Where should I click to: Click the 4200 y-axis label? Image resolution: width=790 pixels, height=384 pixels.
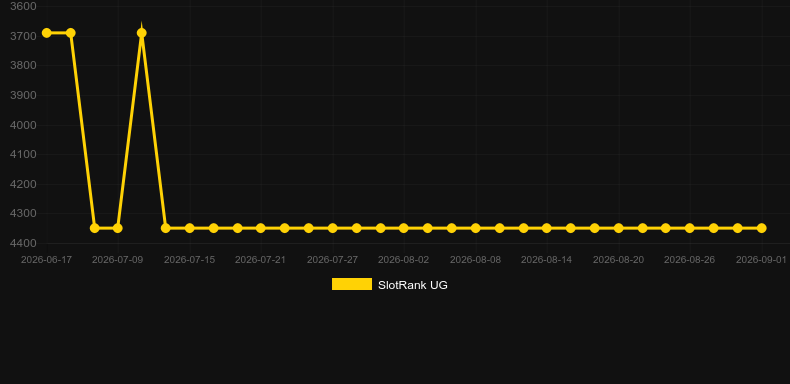(23, 184)
